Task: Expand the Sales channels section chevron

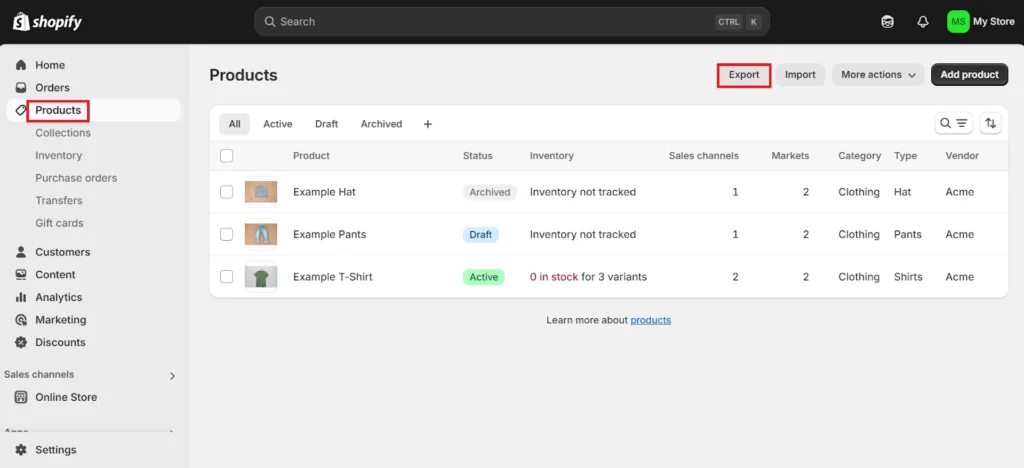Action: tap(172, 376)
